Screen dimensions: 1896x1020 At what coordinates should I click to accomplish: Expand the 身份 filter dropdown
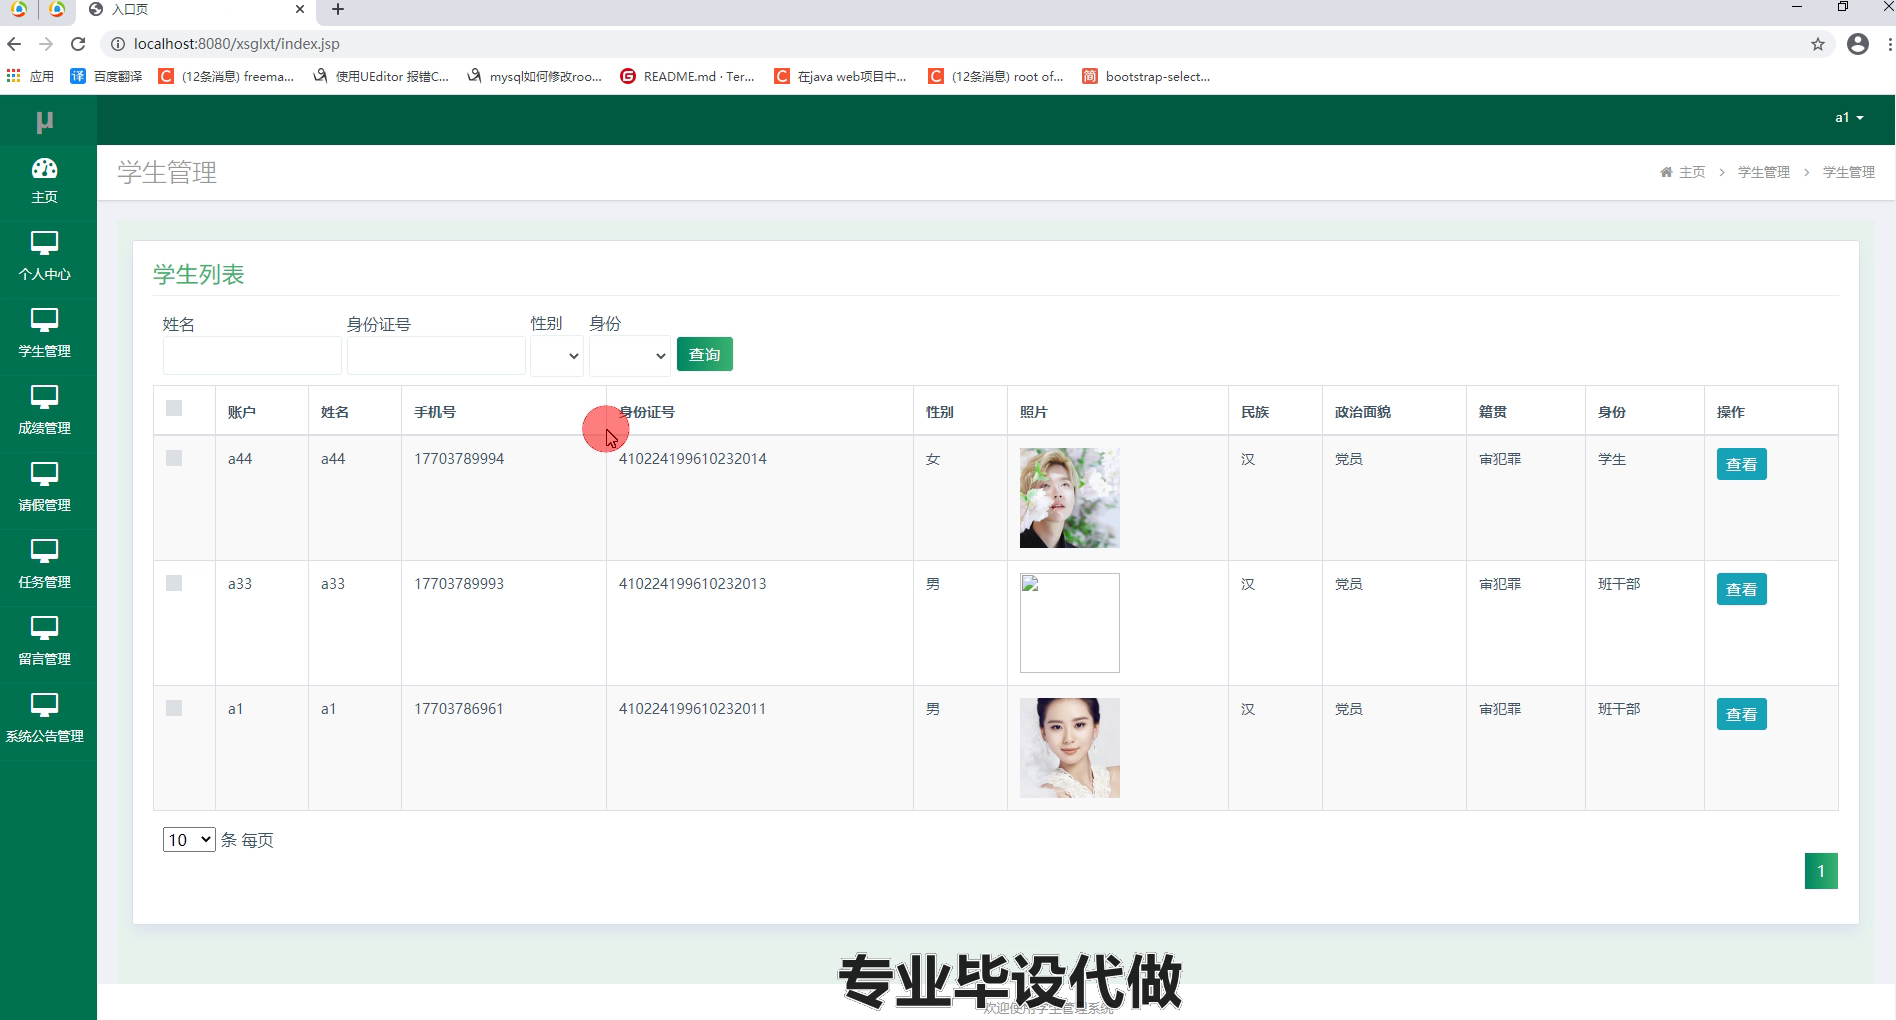coord(630,355)
